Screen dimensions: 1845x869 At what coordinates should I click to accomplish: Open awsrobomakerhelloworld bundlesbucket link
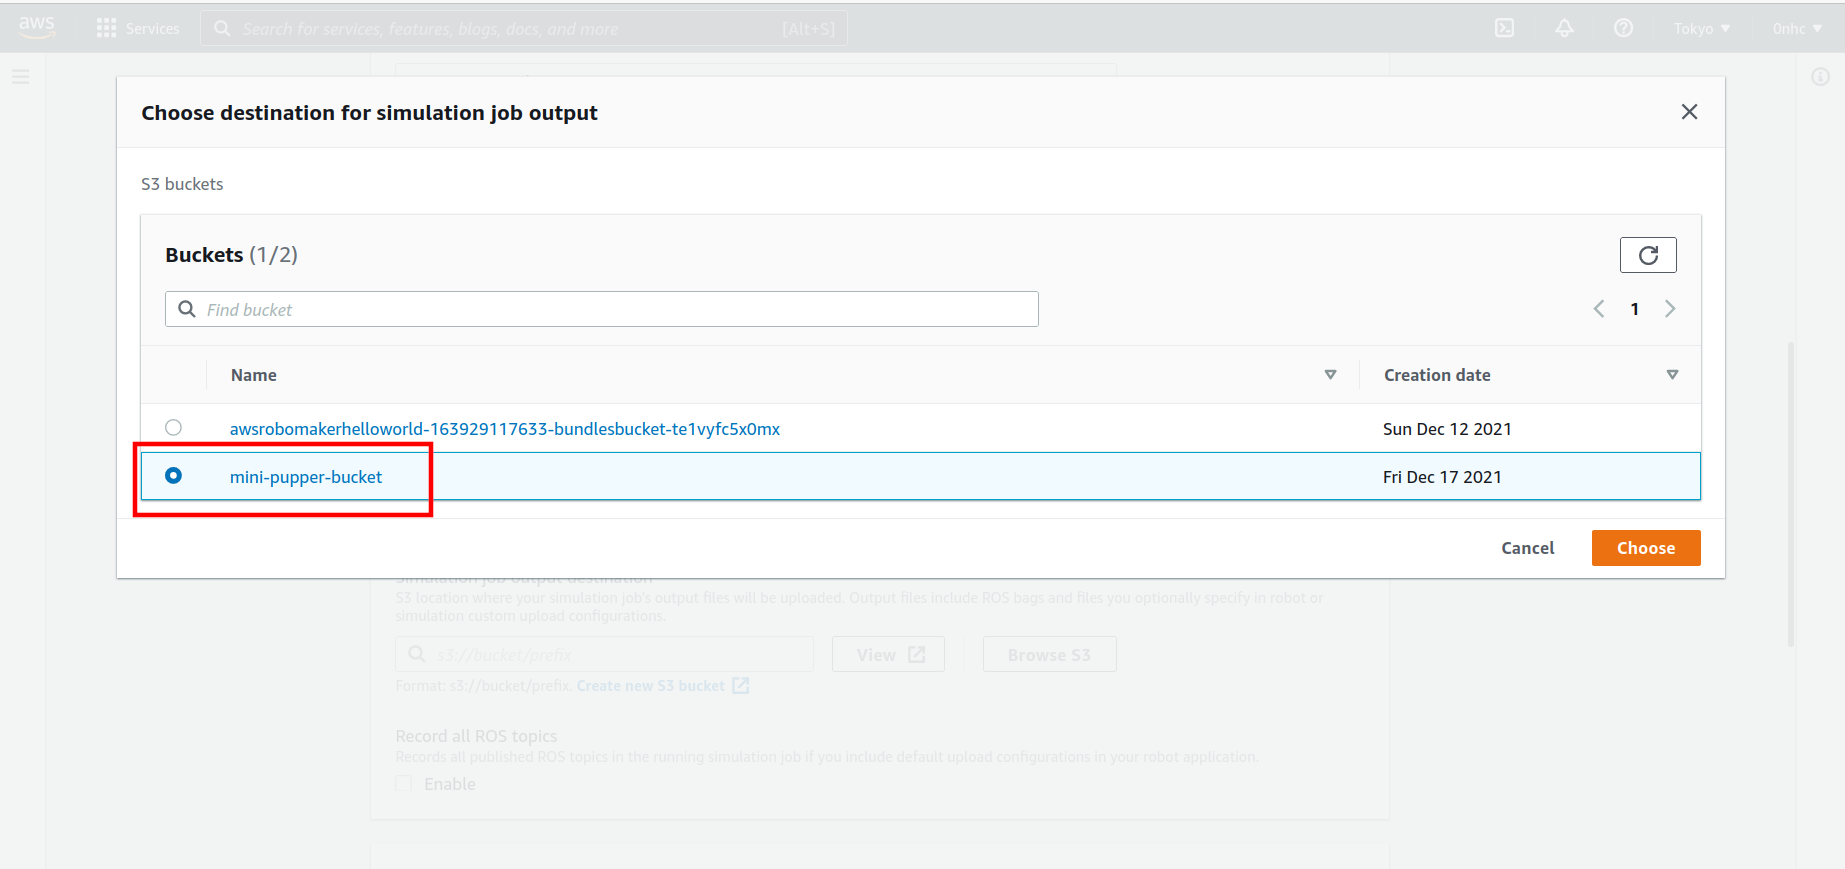[x=505, y=429]
